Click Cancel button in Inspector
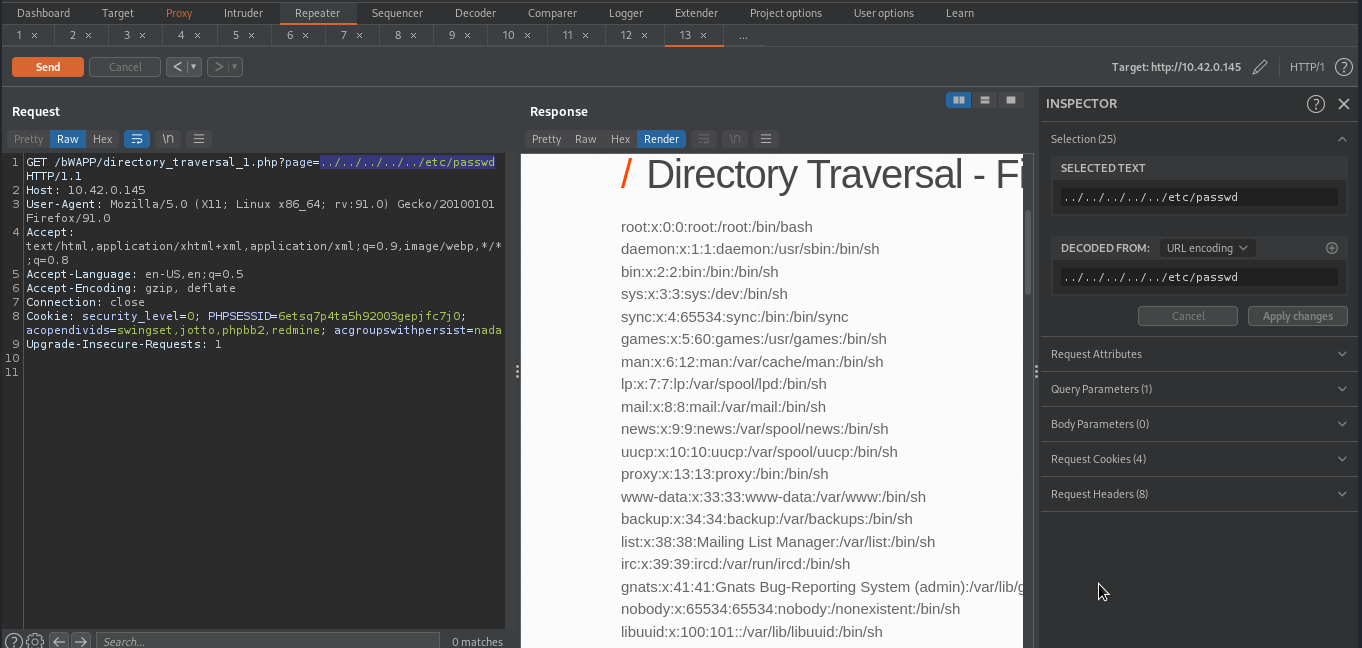The width and height of the screenshot is (1362, 648). coord(1188,316)
